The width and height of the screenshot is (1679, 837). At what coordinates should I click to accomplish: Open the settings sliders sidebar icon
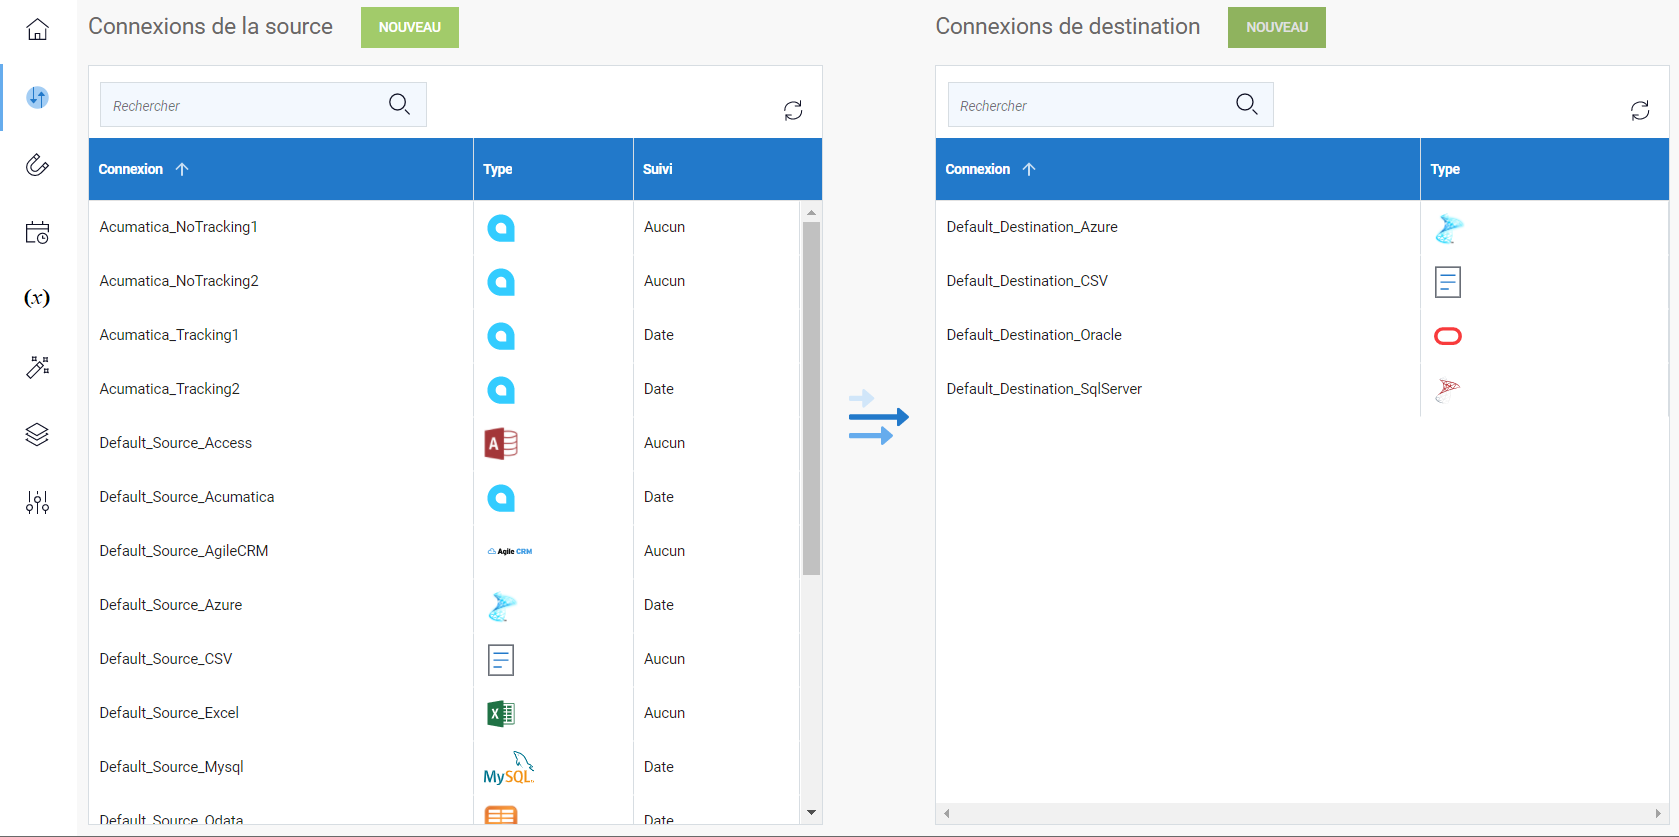37,502
